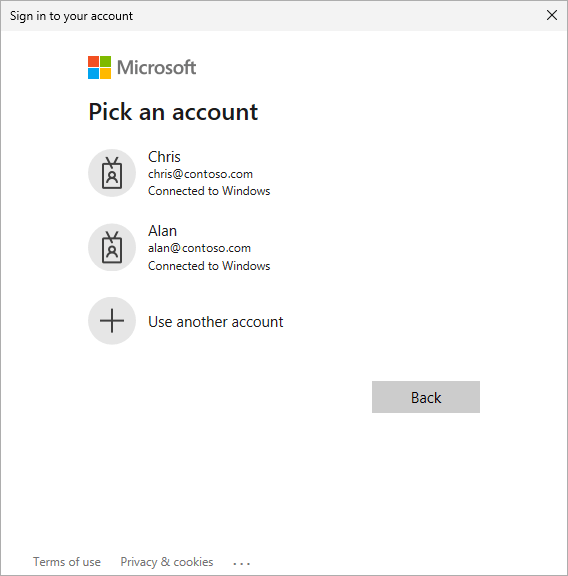Close the Sign in to your account dialog

tap(552, 15)
